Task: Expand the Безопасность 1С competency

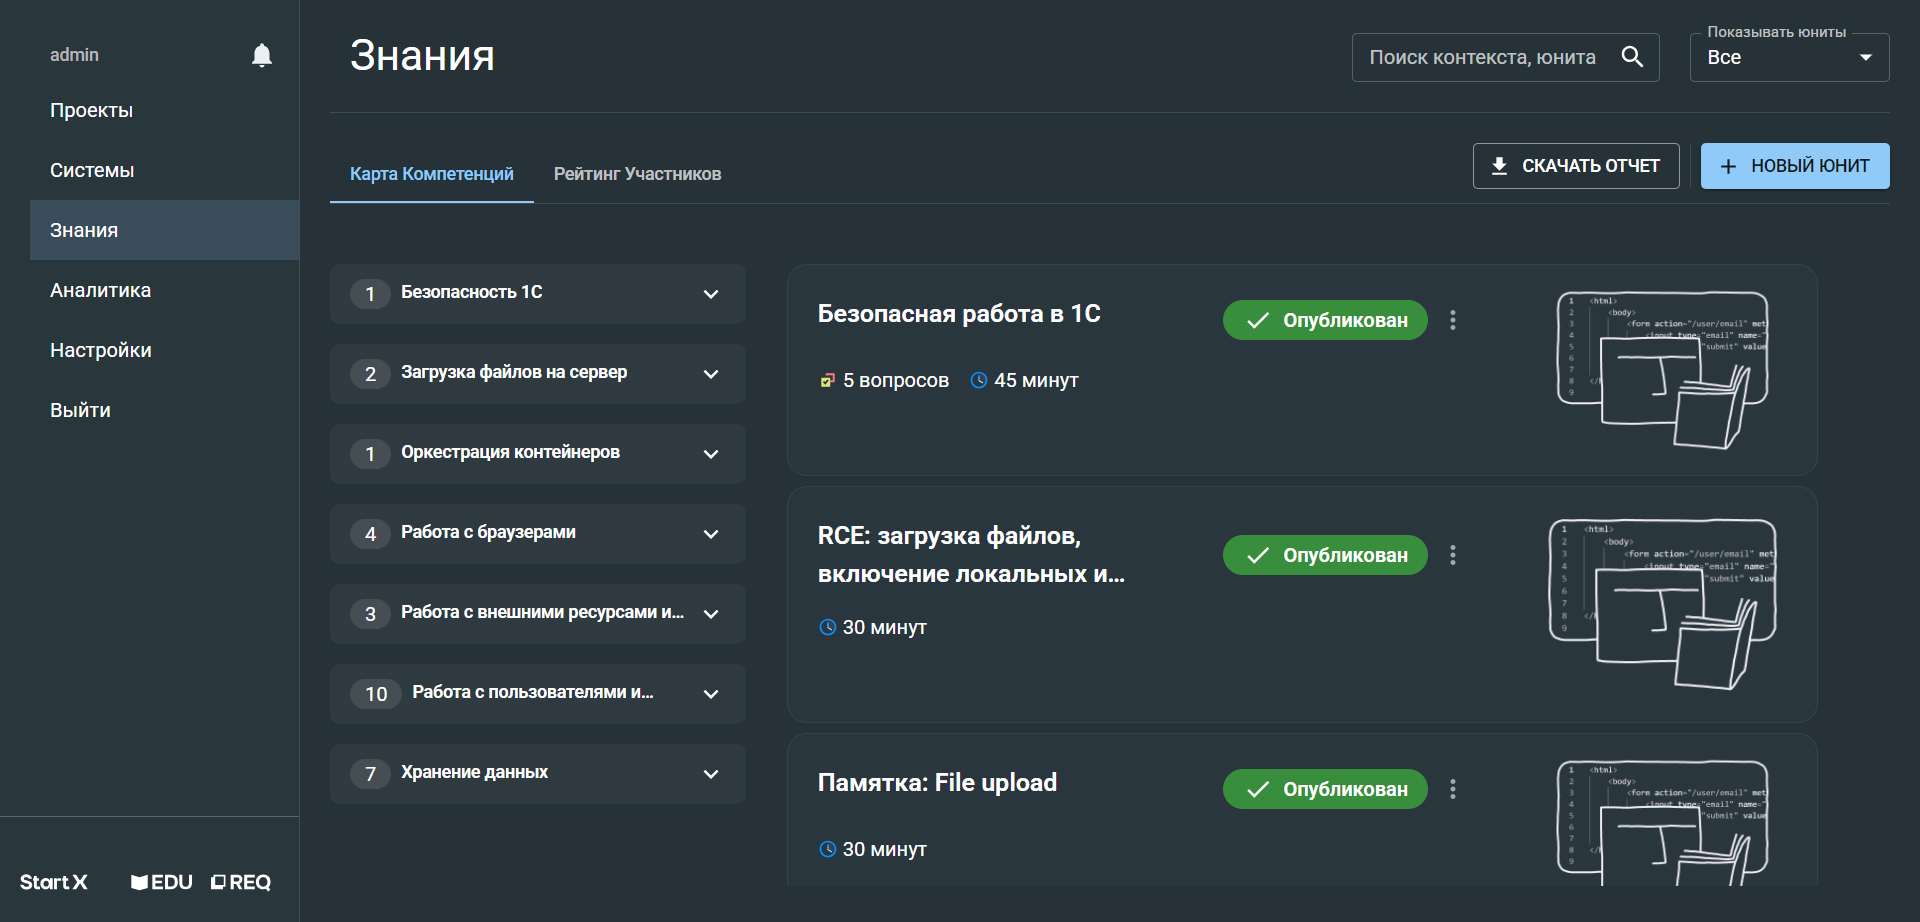Action: [711, 294]
